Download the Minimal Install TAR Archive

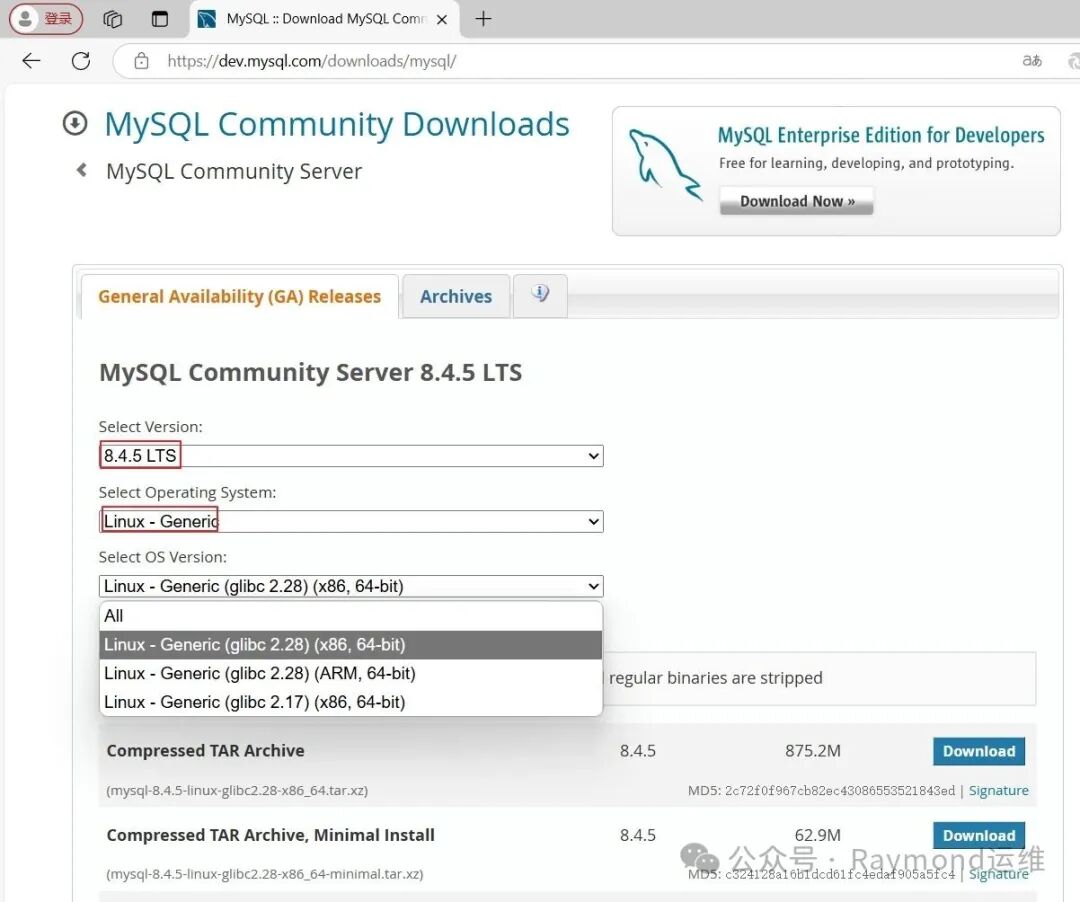pyautogui.click(x=979, y=835)
